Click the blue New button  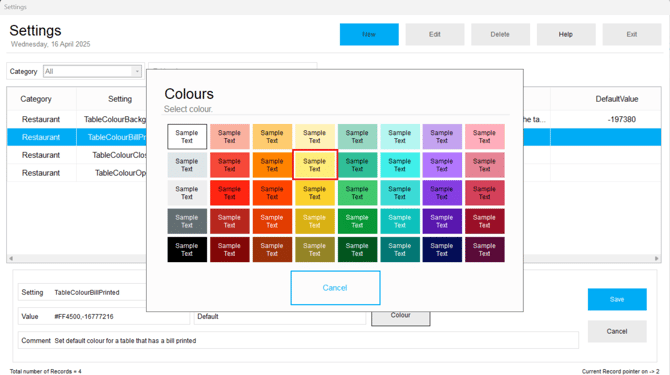click(x=369, y=34)
